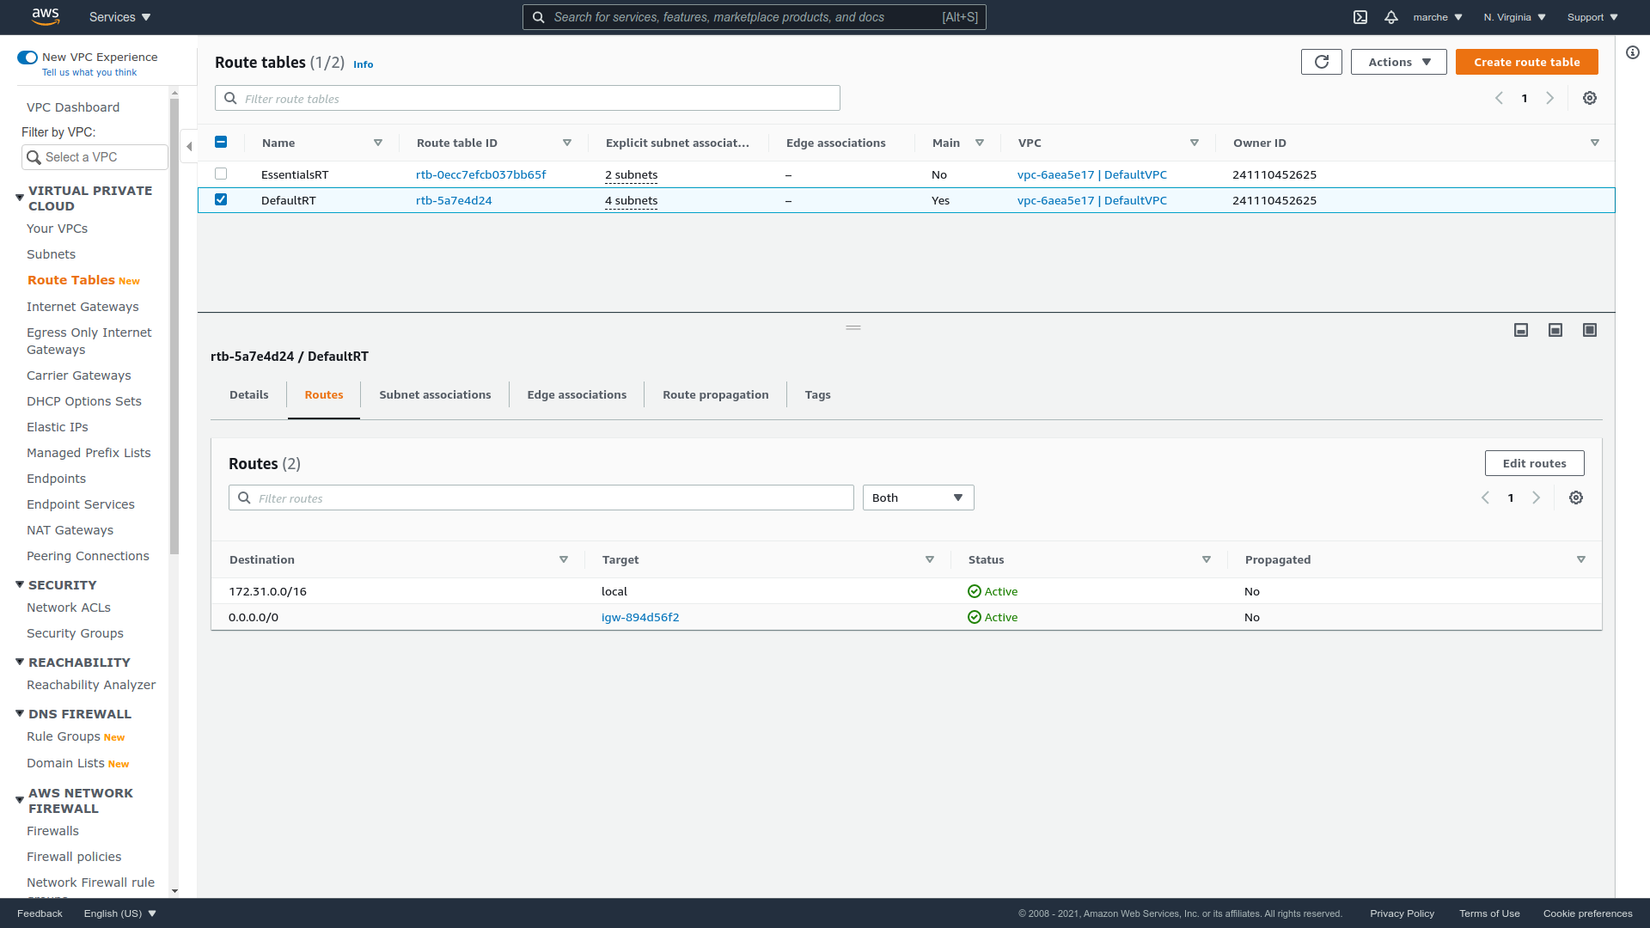1650x928 pixels.
Task: Toggle the New VPC Experience switch
Action: coord(27,57)
